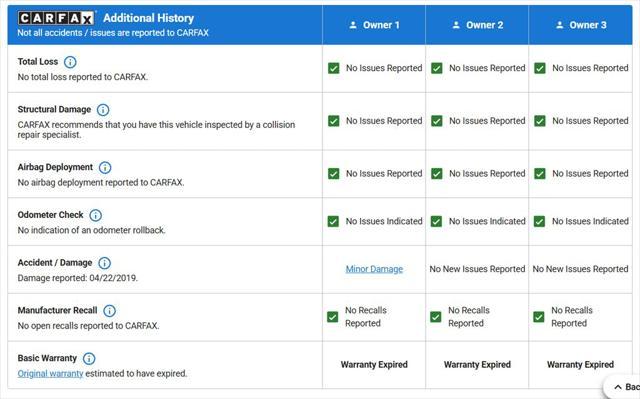Click 'No indication of an odometer rollback.' text
The height and width of the screenshot is (399, 640).
[91, 230]
